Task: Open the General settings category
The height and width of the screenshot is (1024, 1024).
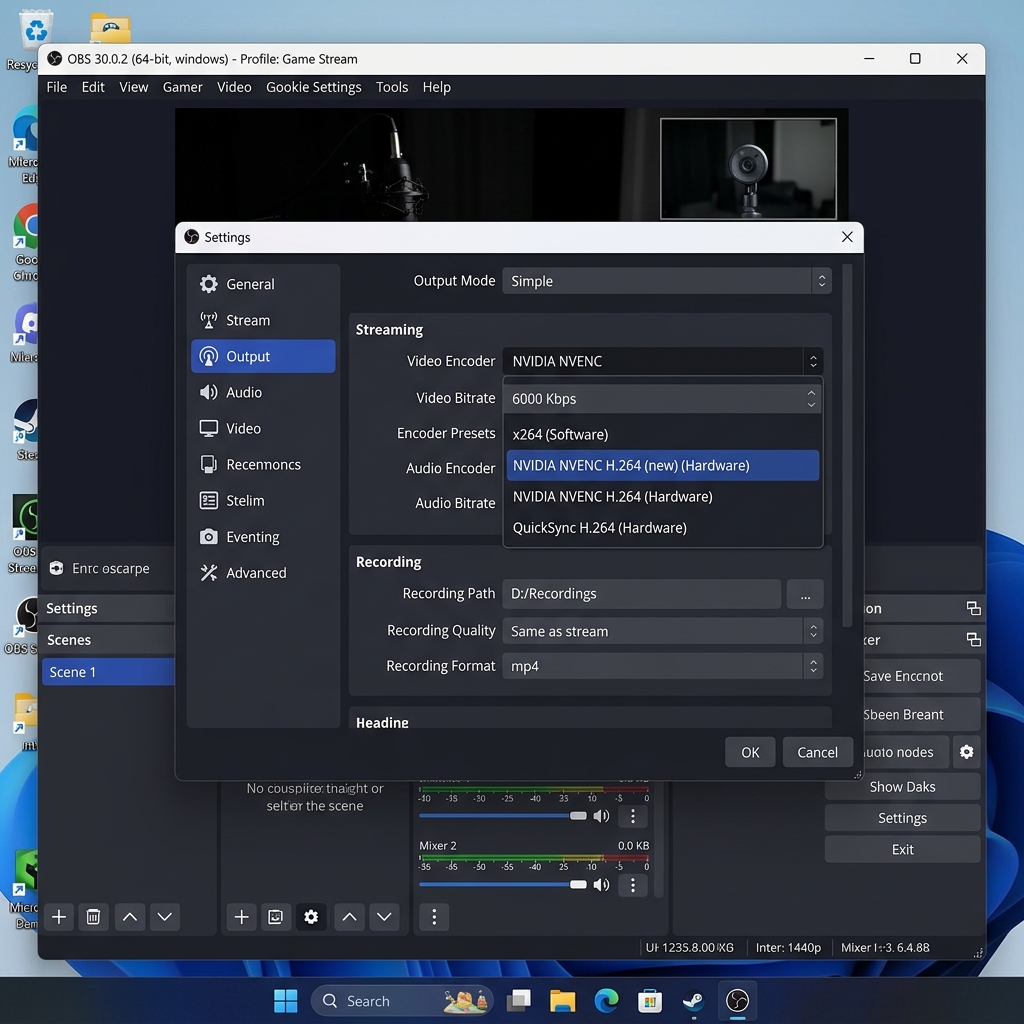Action: pos(263,284)
